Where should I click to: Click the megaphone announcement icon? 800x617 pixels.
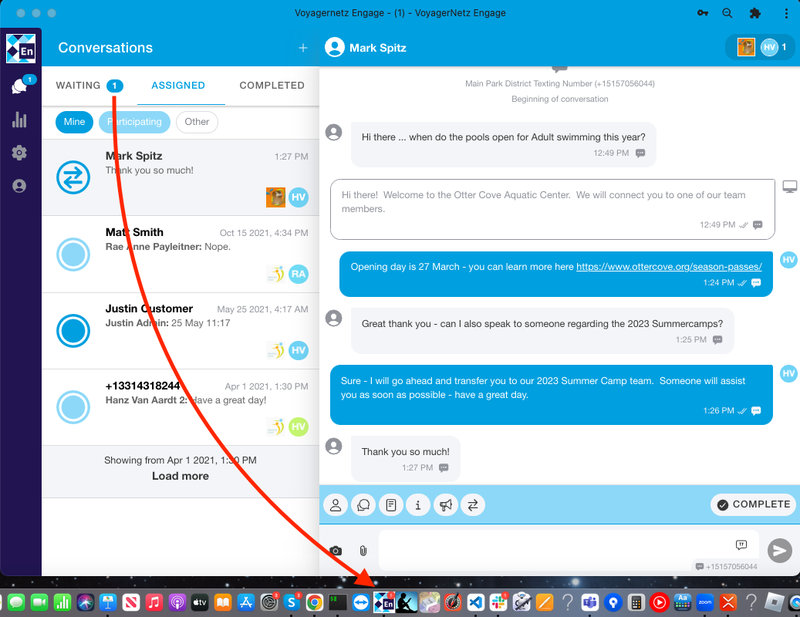[x=445, y=505]
